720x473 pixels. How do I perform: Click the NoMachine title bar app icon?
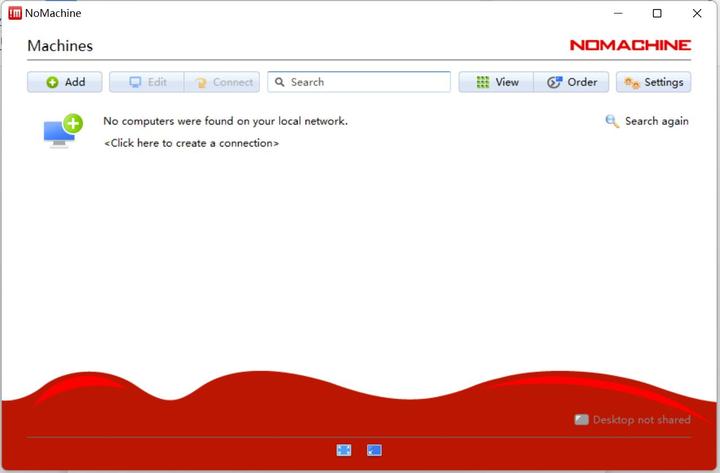pos(15,13)
